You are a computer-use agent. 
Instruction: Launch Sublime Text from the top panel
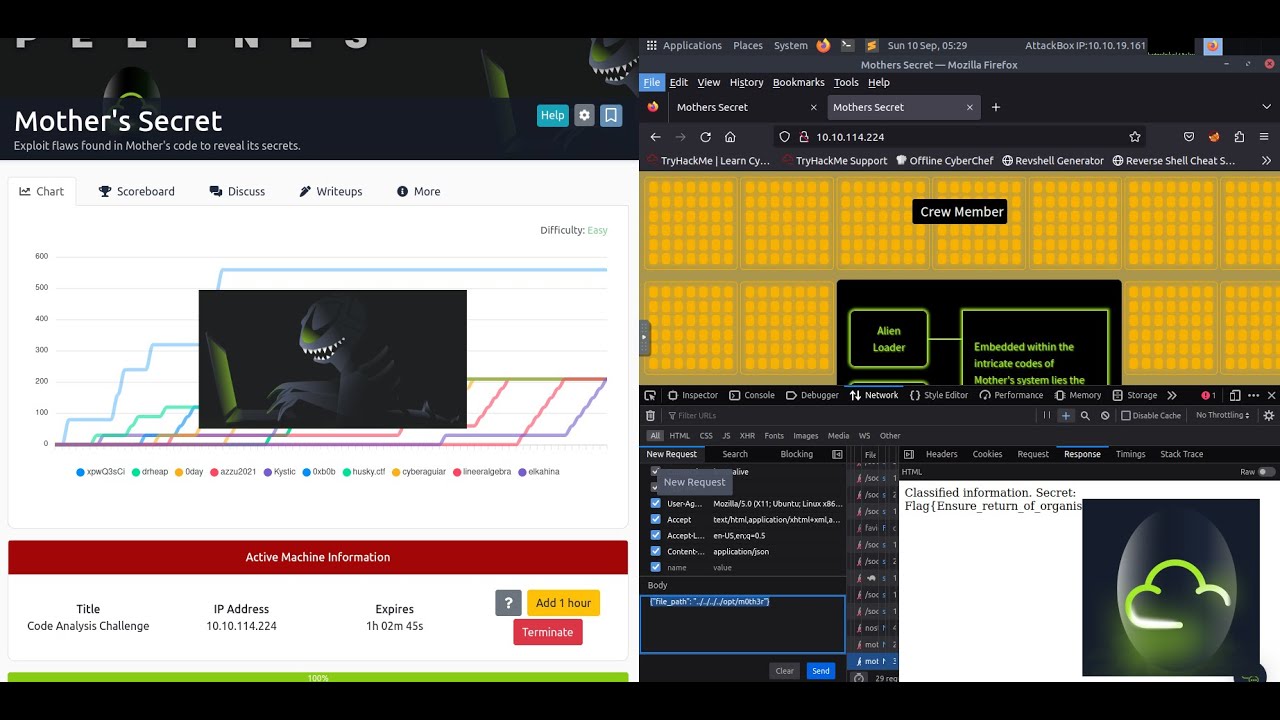(871, 45)
